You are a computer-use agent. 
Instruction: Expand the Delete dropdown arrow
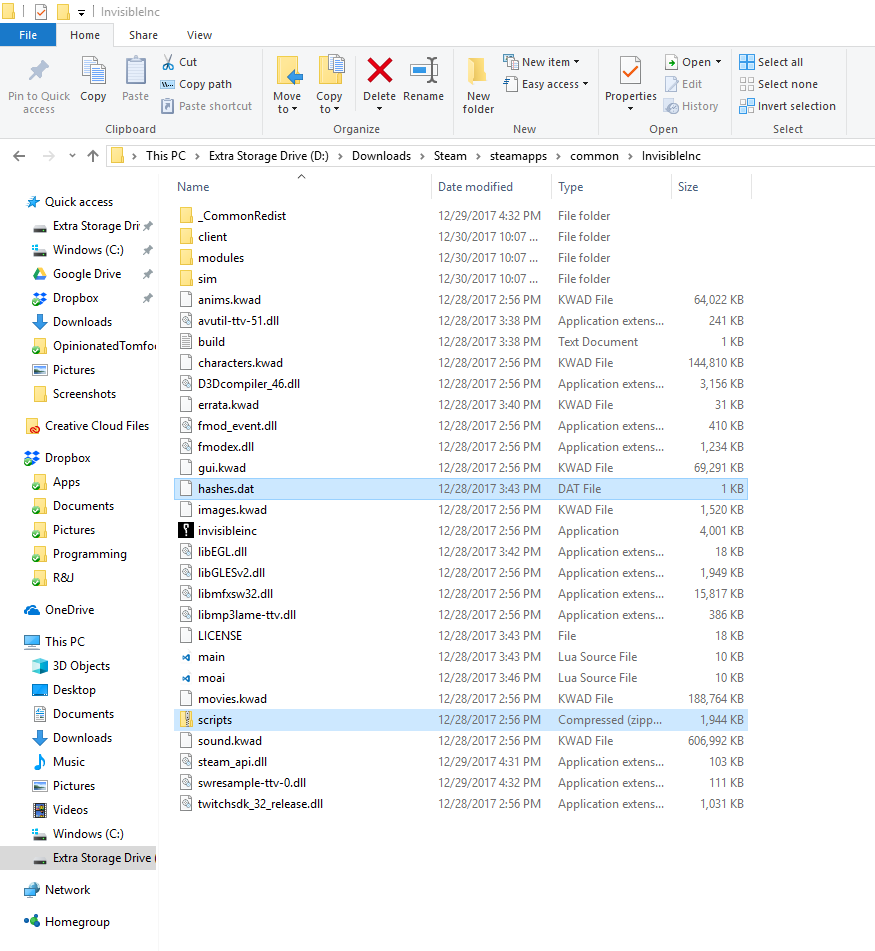click(x=380, y=109)
